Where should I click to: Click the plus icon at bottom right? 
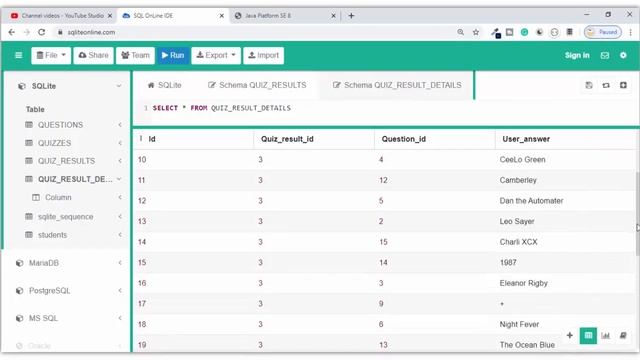pyautogui.click(x=570, y=336)
